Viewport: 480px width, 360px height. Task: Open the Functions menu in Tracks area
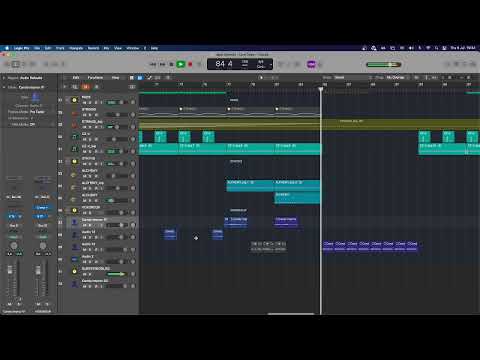coord(95,78)
